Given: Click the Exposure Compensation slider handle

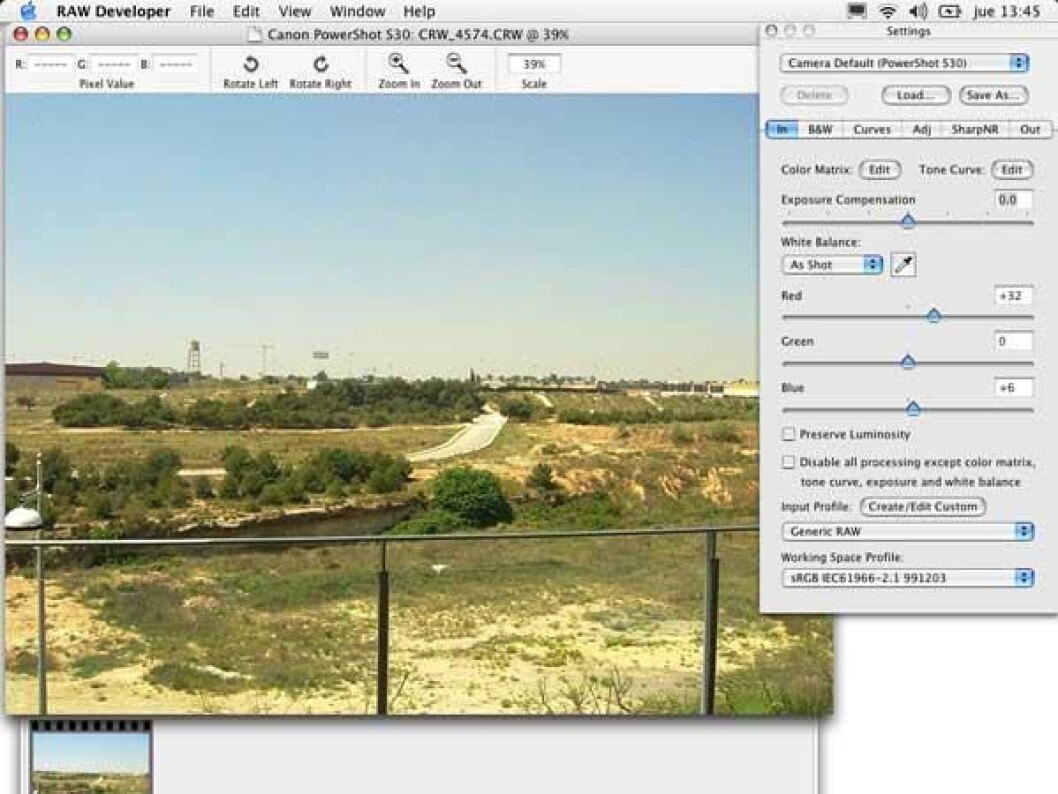Looking at the screenshot, I should pyautogui.click(x=908, y=221).
